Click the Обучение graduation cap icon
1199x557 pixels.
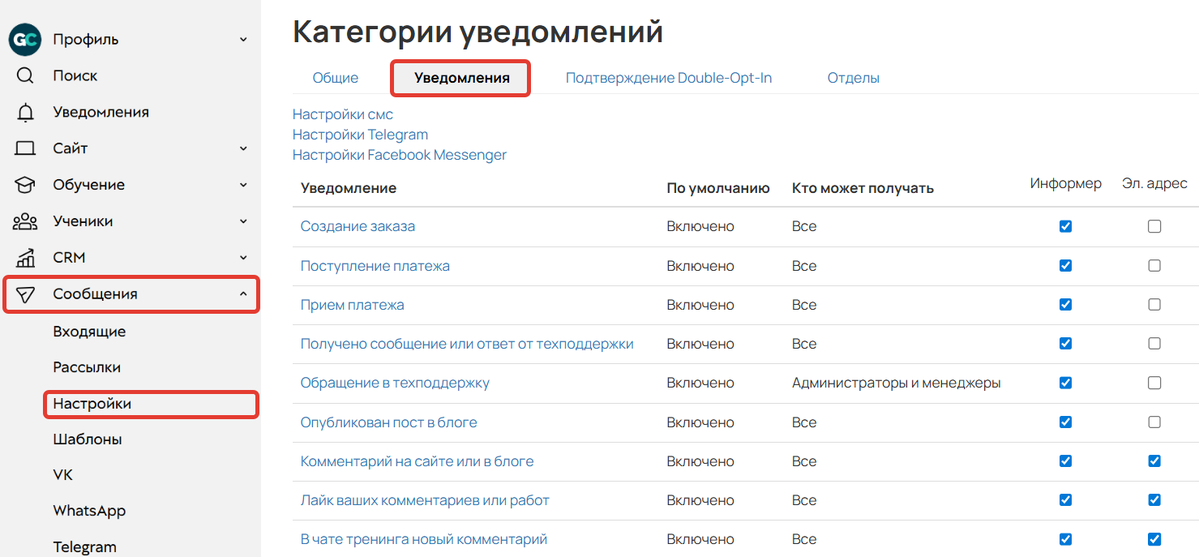tap(25, 184)
